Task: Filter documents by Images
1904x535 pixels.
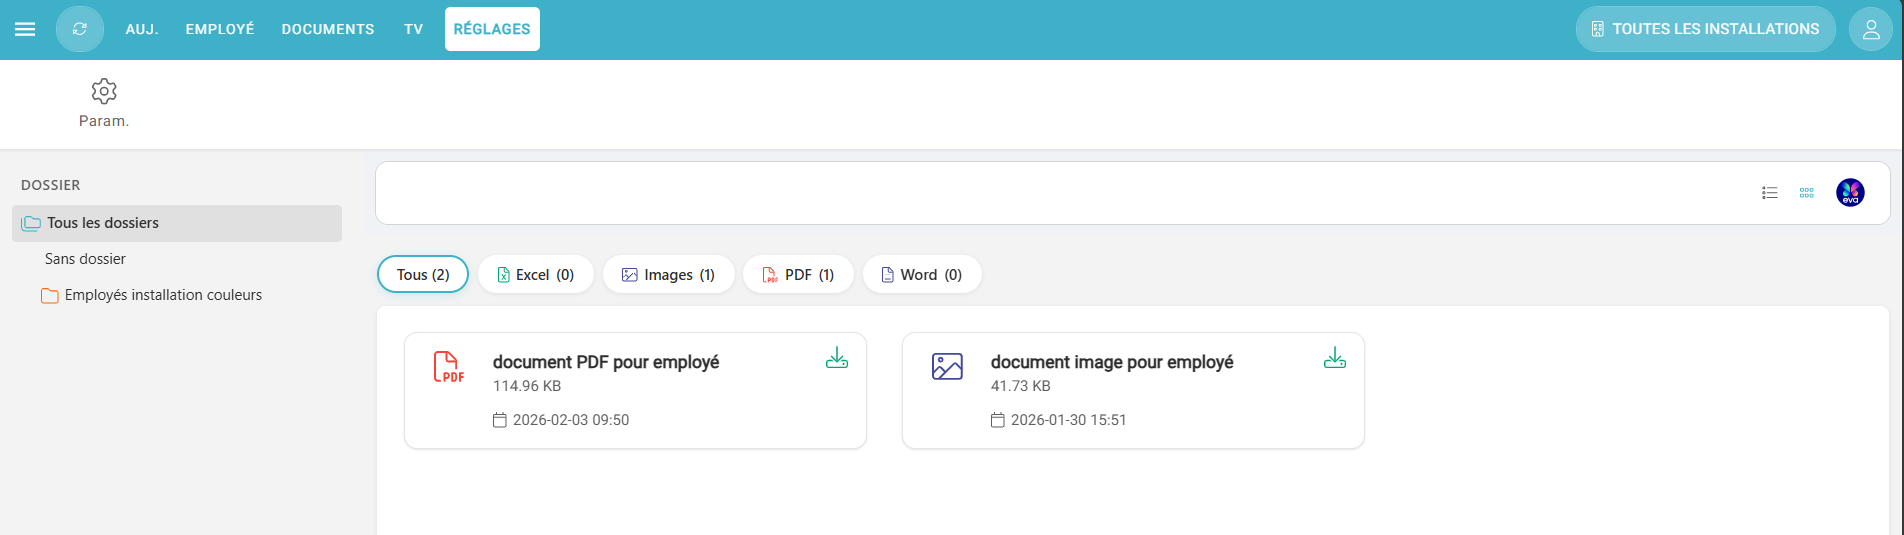Action: click(x=668, y=275)
